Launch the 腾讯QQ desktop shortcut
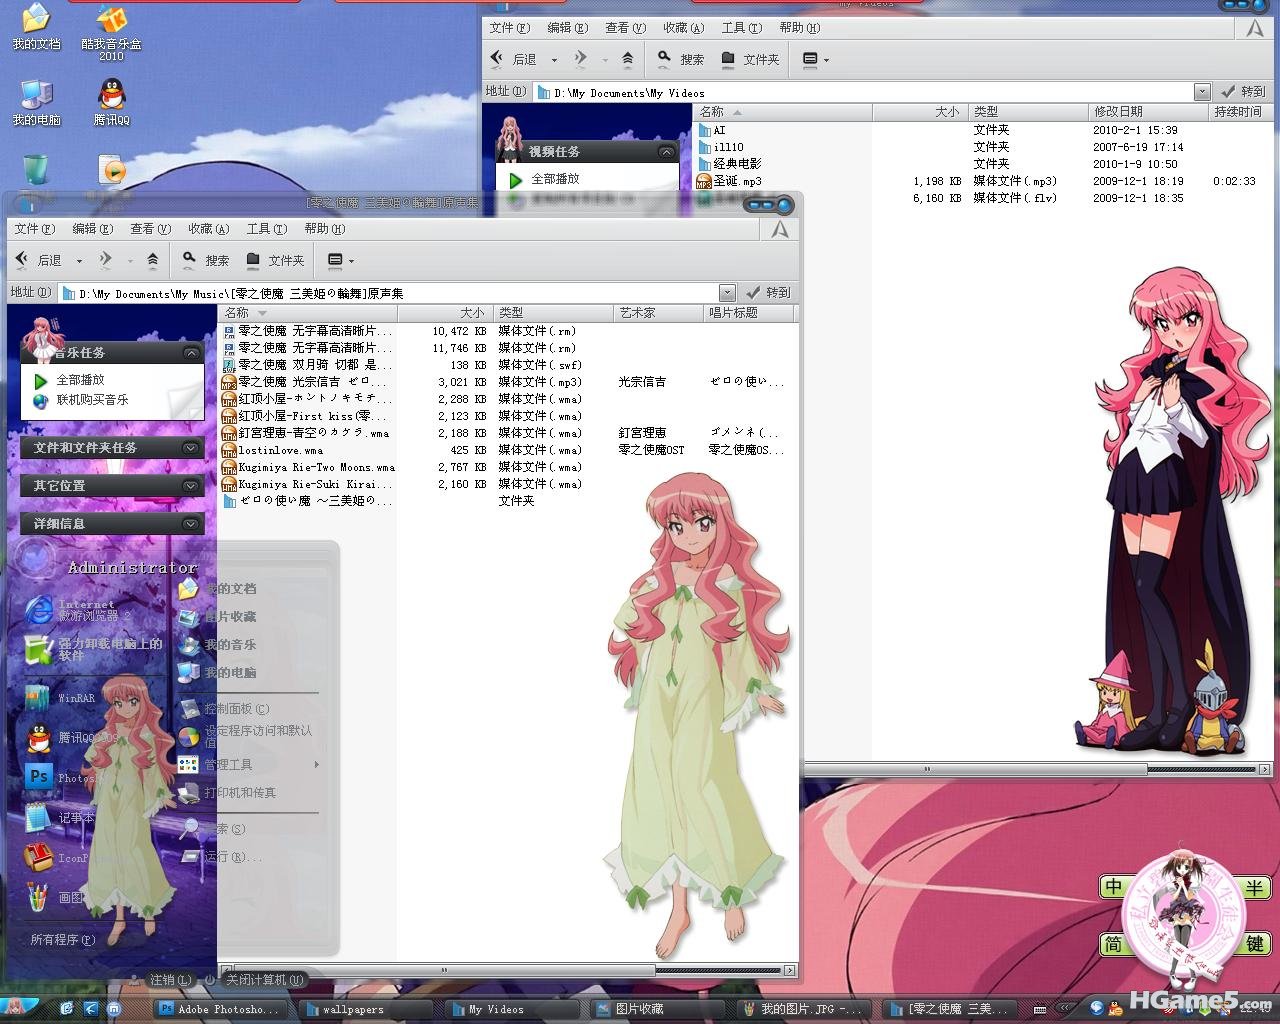This screenshot has height=1024, width=1280. tap(112, 103)
